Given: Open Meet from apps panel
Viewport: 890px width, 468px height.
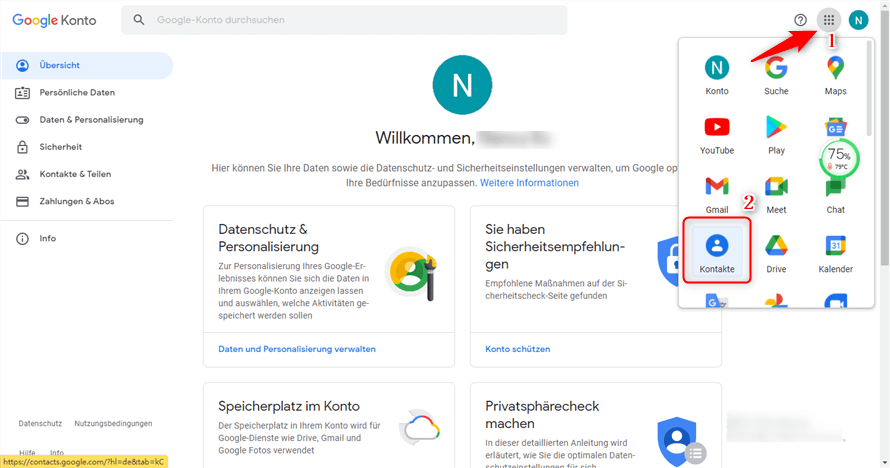Looking at the screenshot, I should pyautogui.click(x=776, y=195).
